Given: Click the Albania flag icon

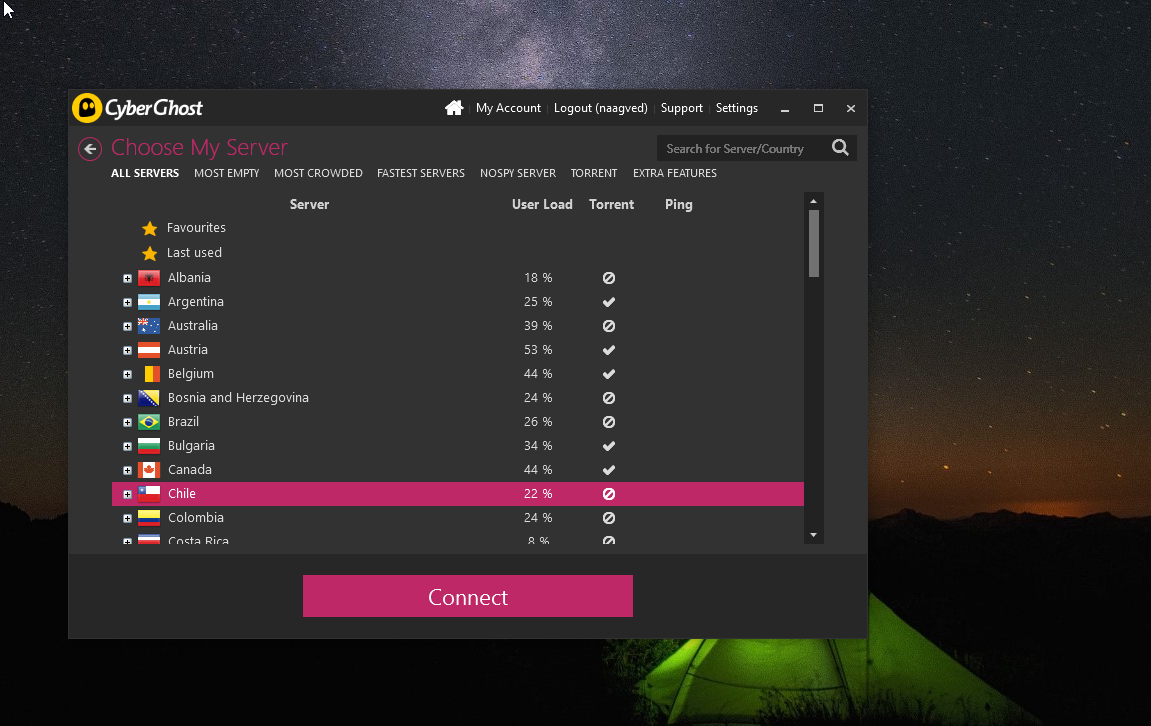Looking at the screenshot, I should click(x=149, y=278).
